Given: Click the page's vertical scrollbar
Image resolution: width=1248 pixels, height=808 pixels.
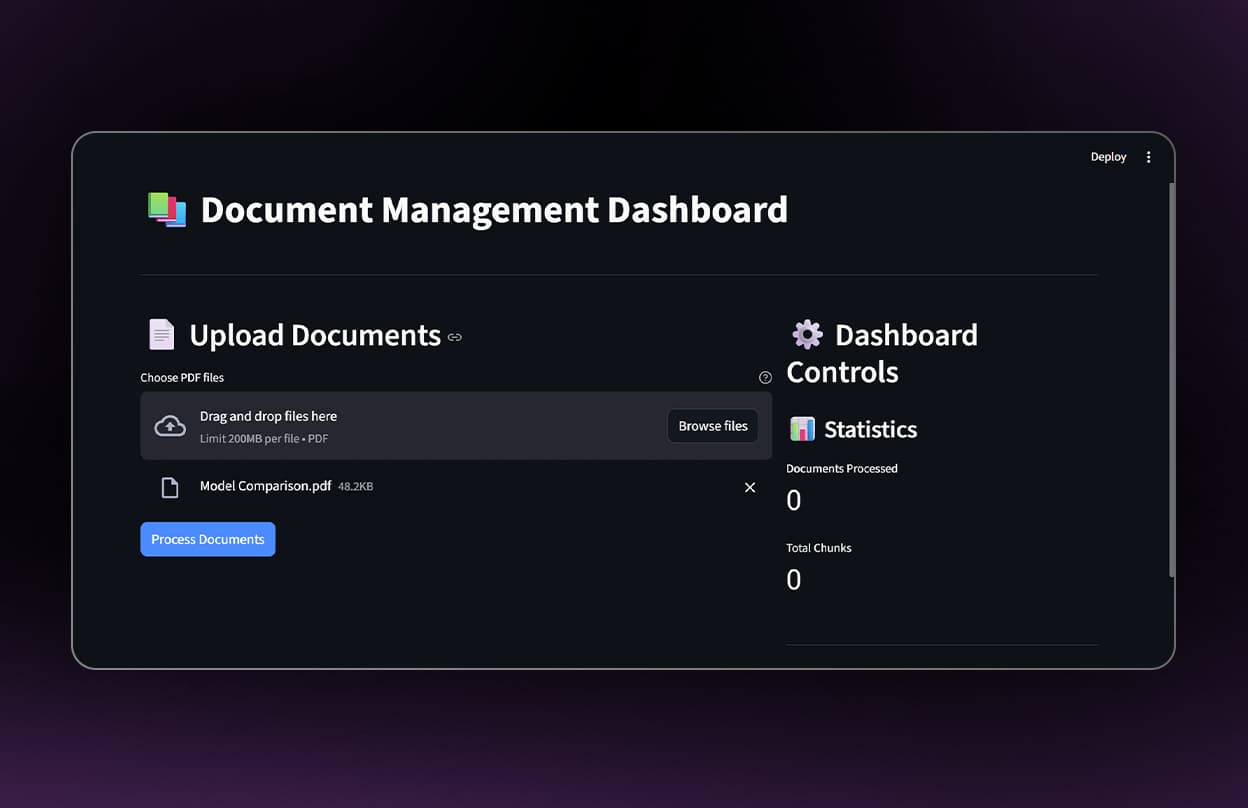Looking at the screenshot, I should click(1171, 380).
